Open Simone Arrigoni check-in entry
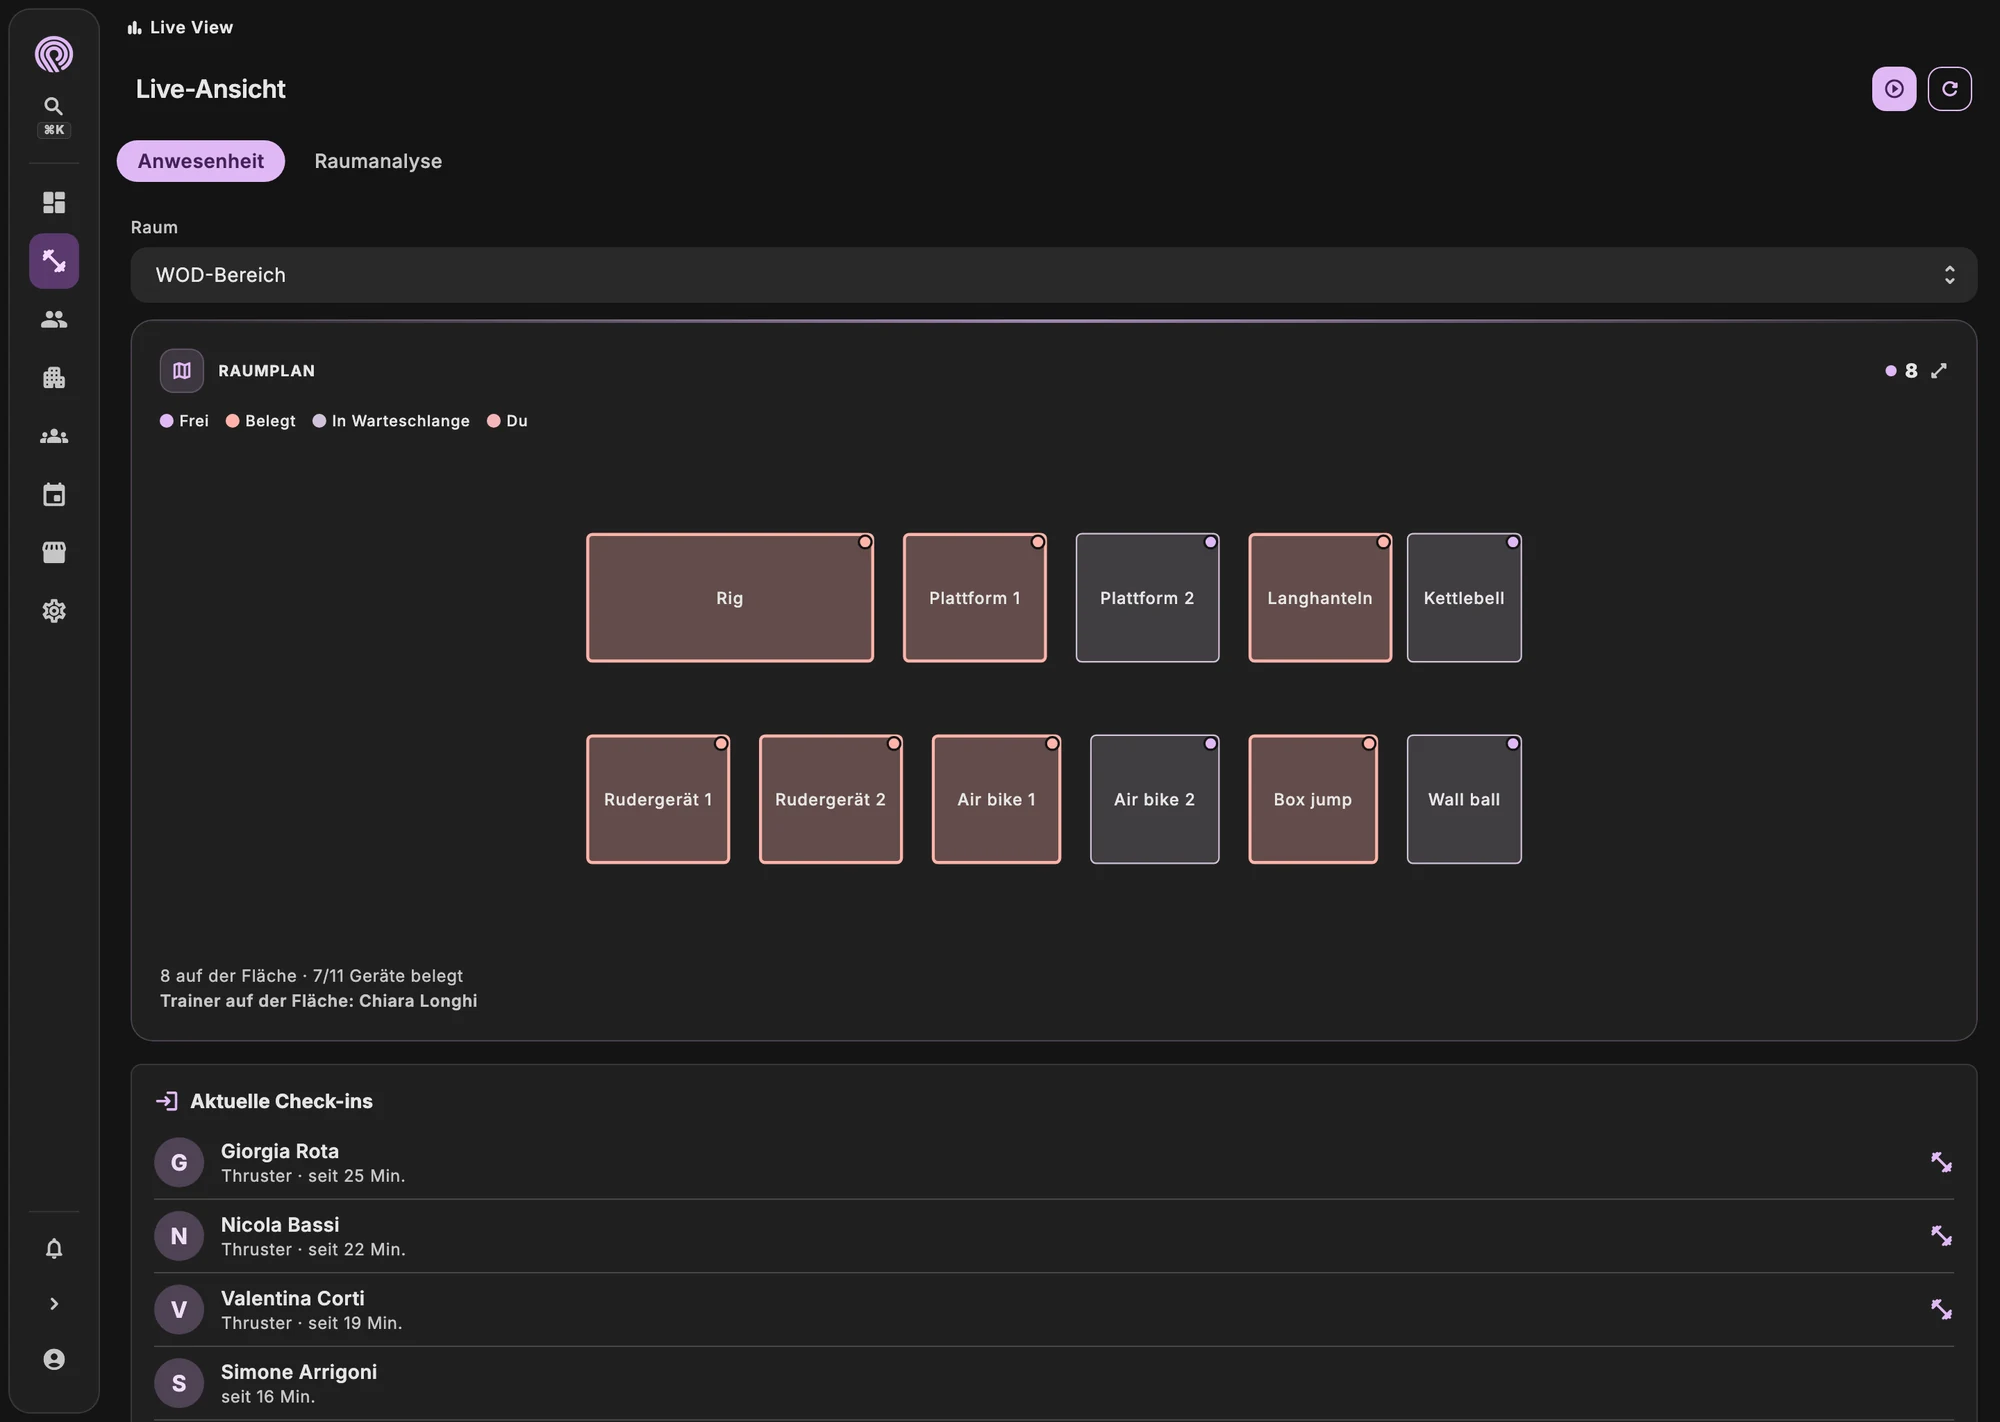This screenshot has height=1422, width=2000. [x=1054, y=1383]
